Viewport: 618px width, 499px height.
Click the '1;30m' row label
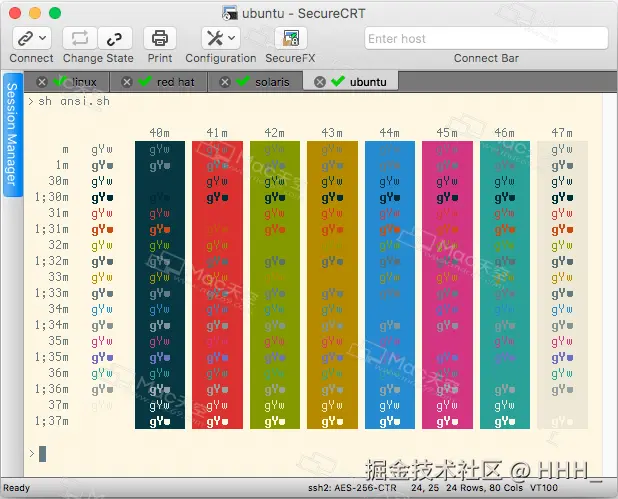click(52, 197)
